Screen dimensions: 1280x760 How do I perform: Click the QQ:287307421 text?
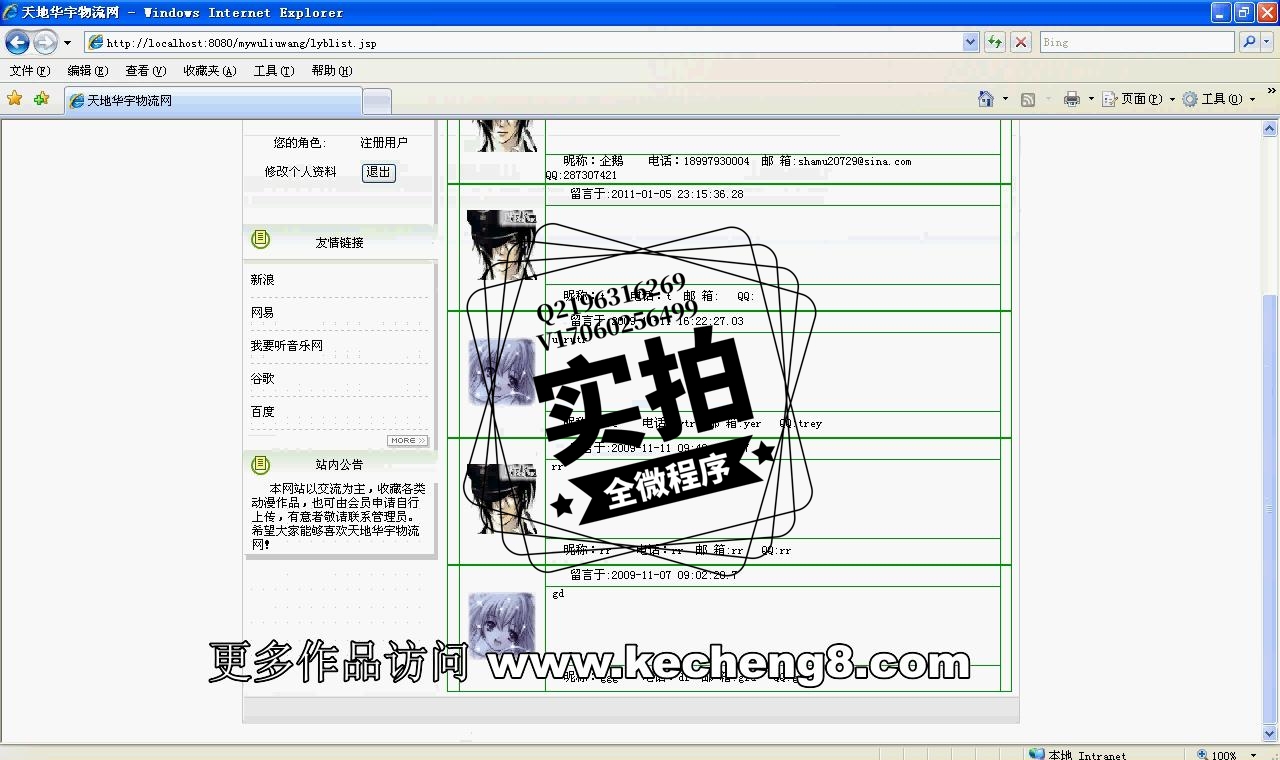click(581, 175)
